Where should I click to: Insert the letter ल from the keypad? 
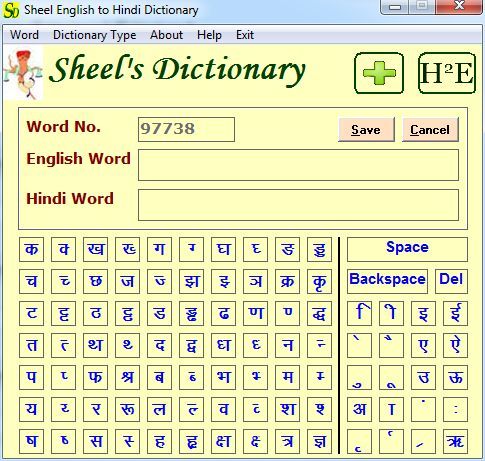pos(159,409)
